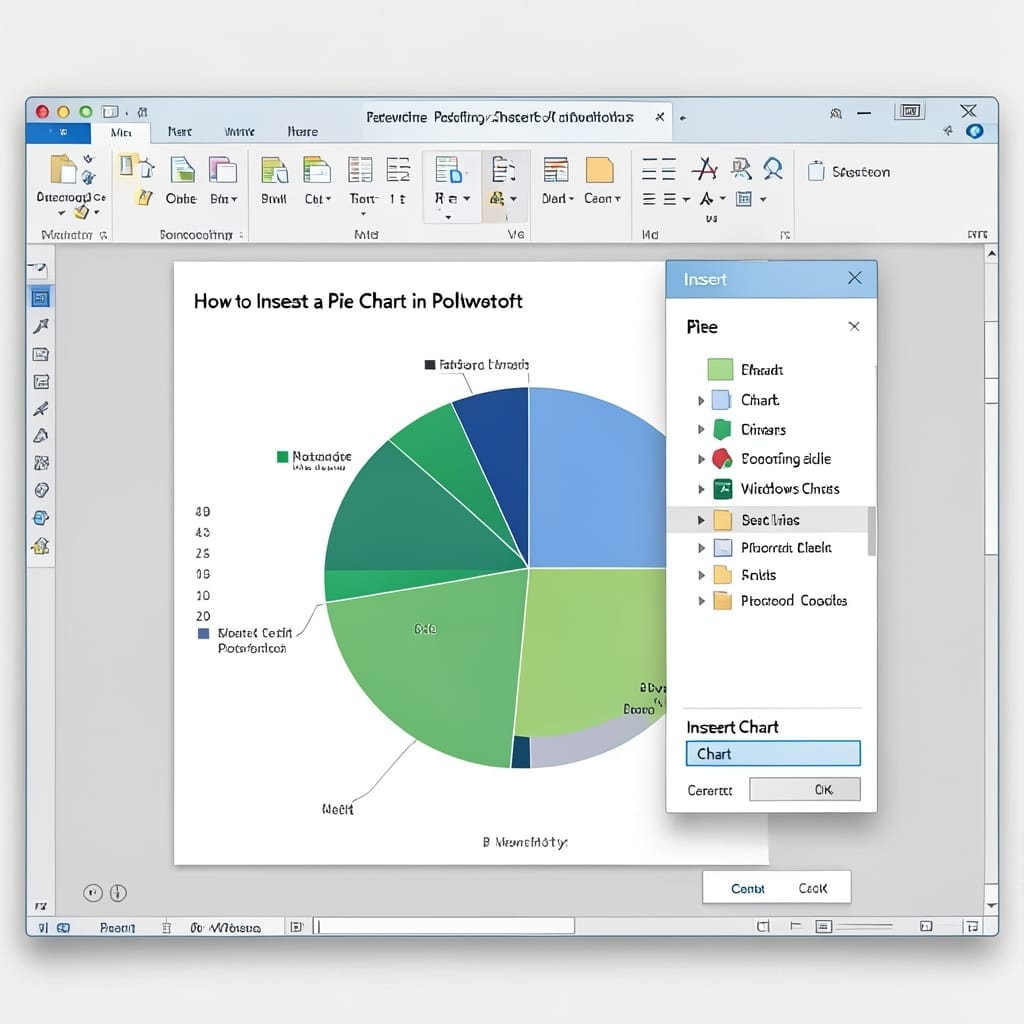Click the 'Cbt' green sheet icon

click(317, 170)
